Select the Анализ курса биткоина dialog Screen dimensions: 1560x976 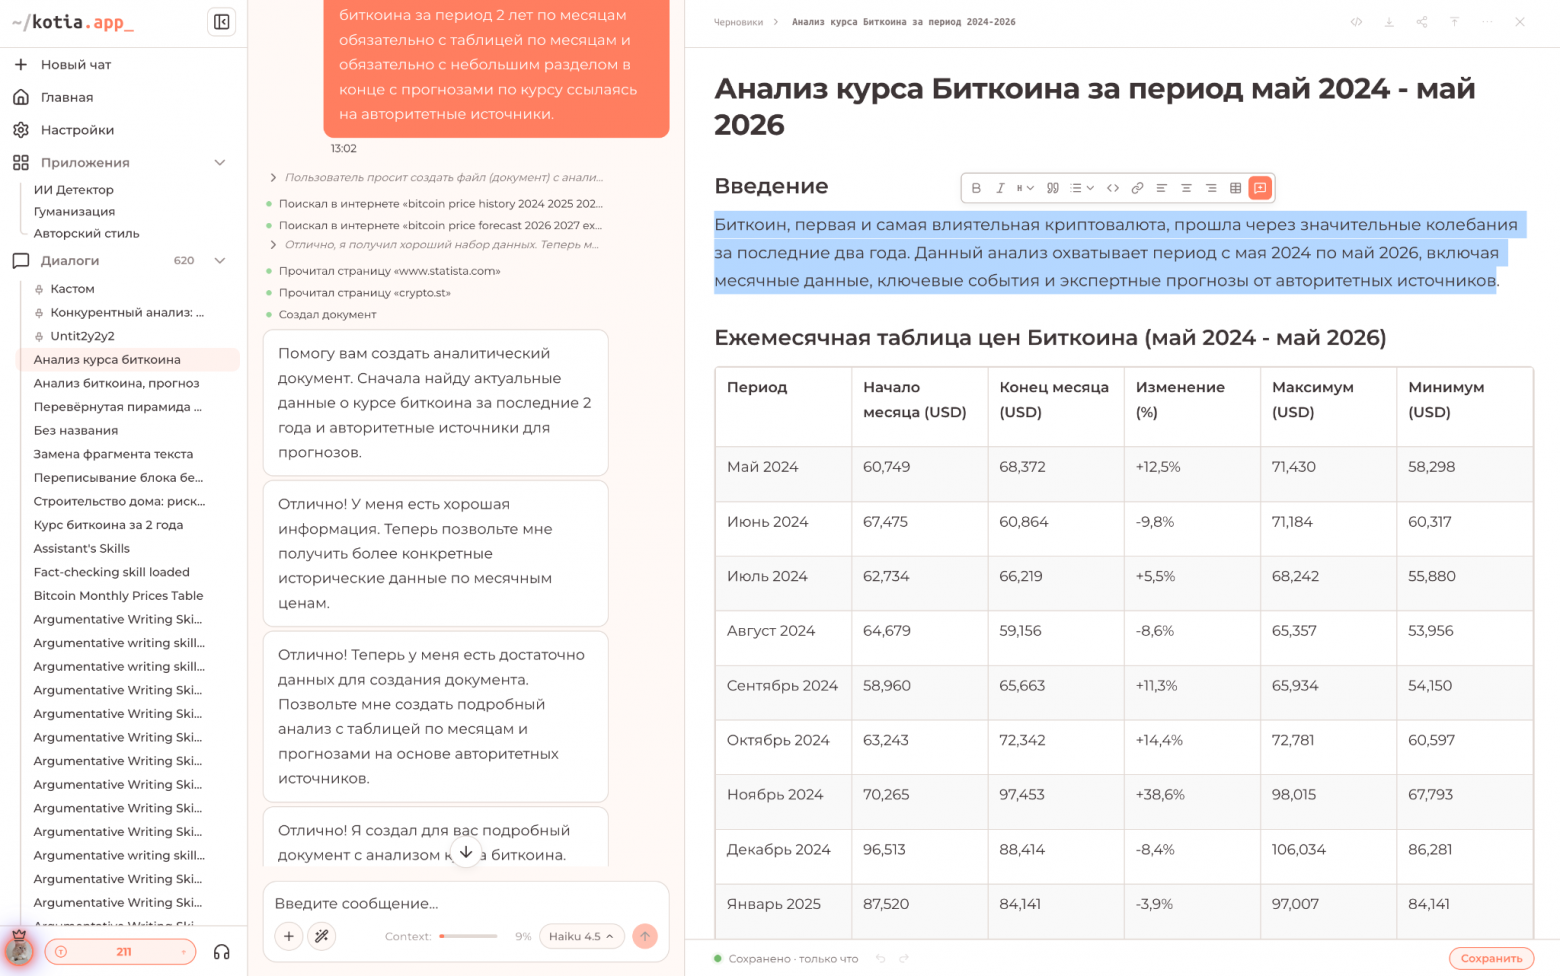[128, 360]
